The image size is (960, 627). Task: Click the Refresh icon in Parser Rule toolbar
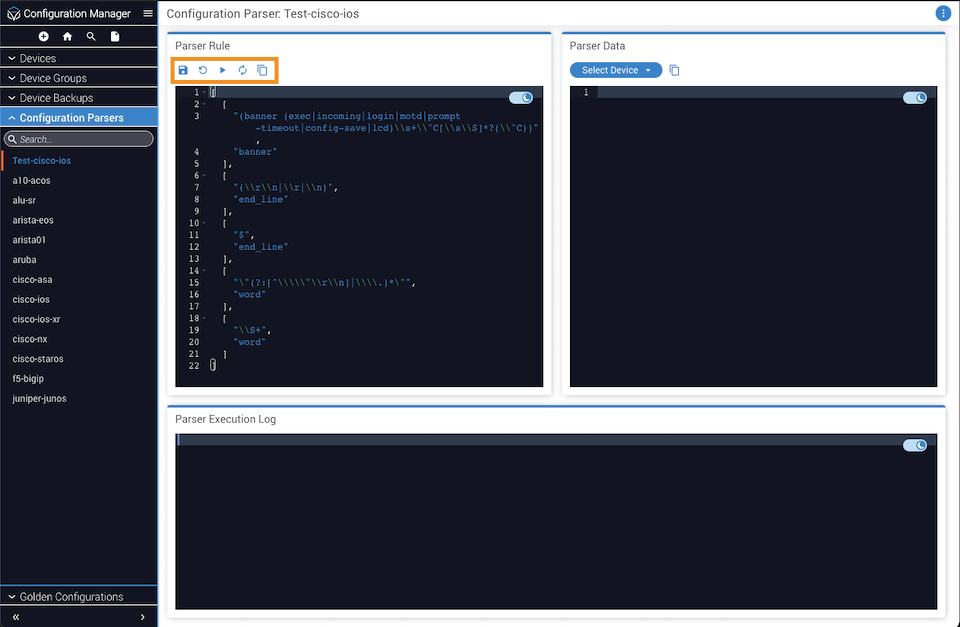coord(242,70)
